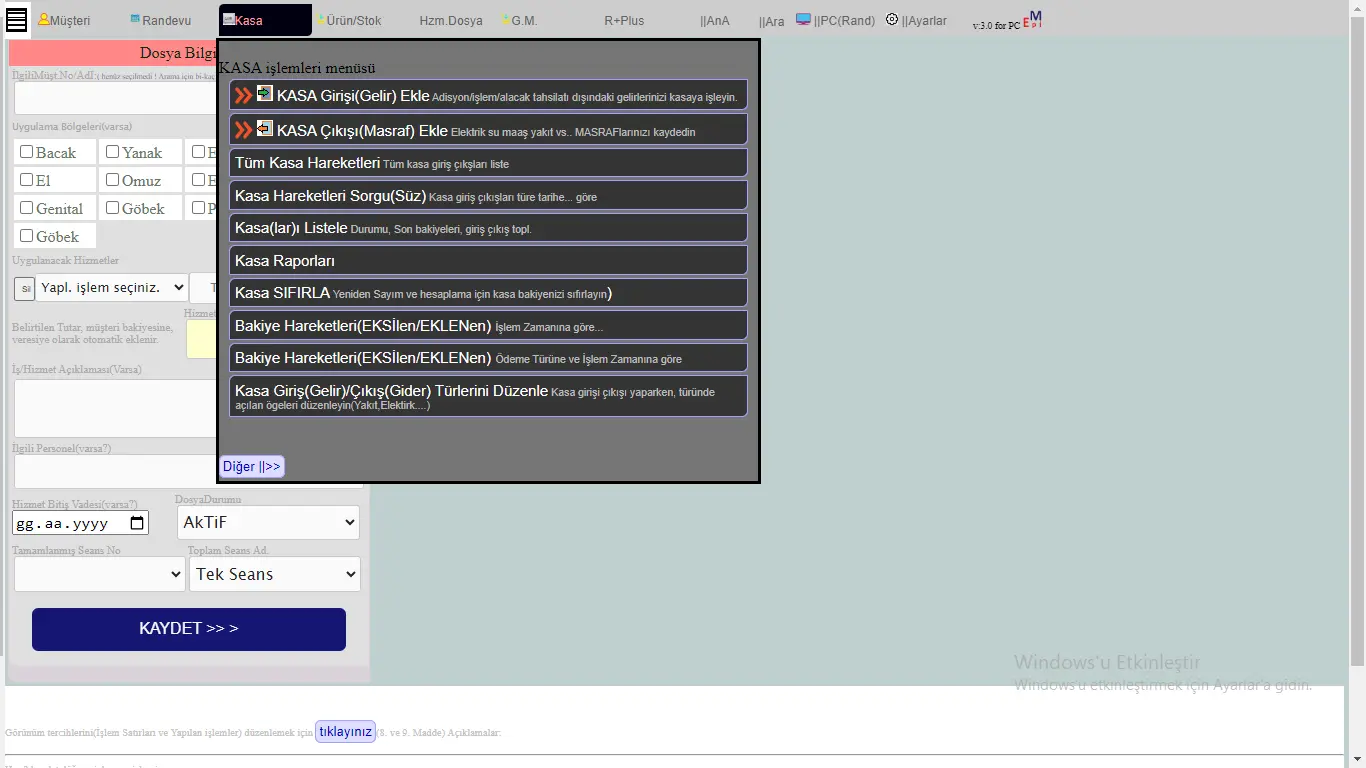The height and width of the screenshot is (768, 1366).
Task: Click the monitor icon beside PC(Rand)
Action: pyautogui.click(x=803, y=19)
